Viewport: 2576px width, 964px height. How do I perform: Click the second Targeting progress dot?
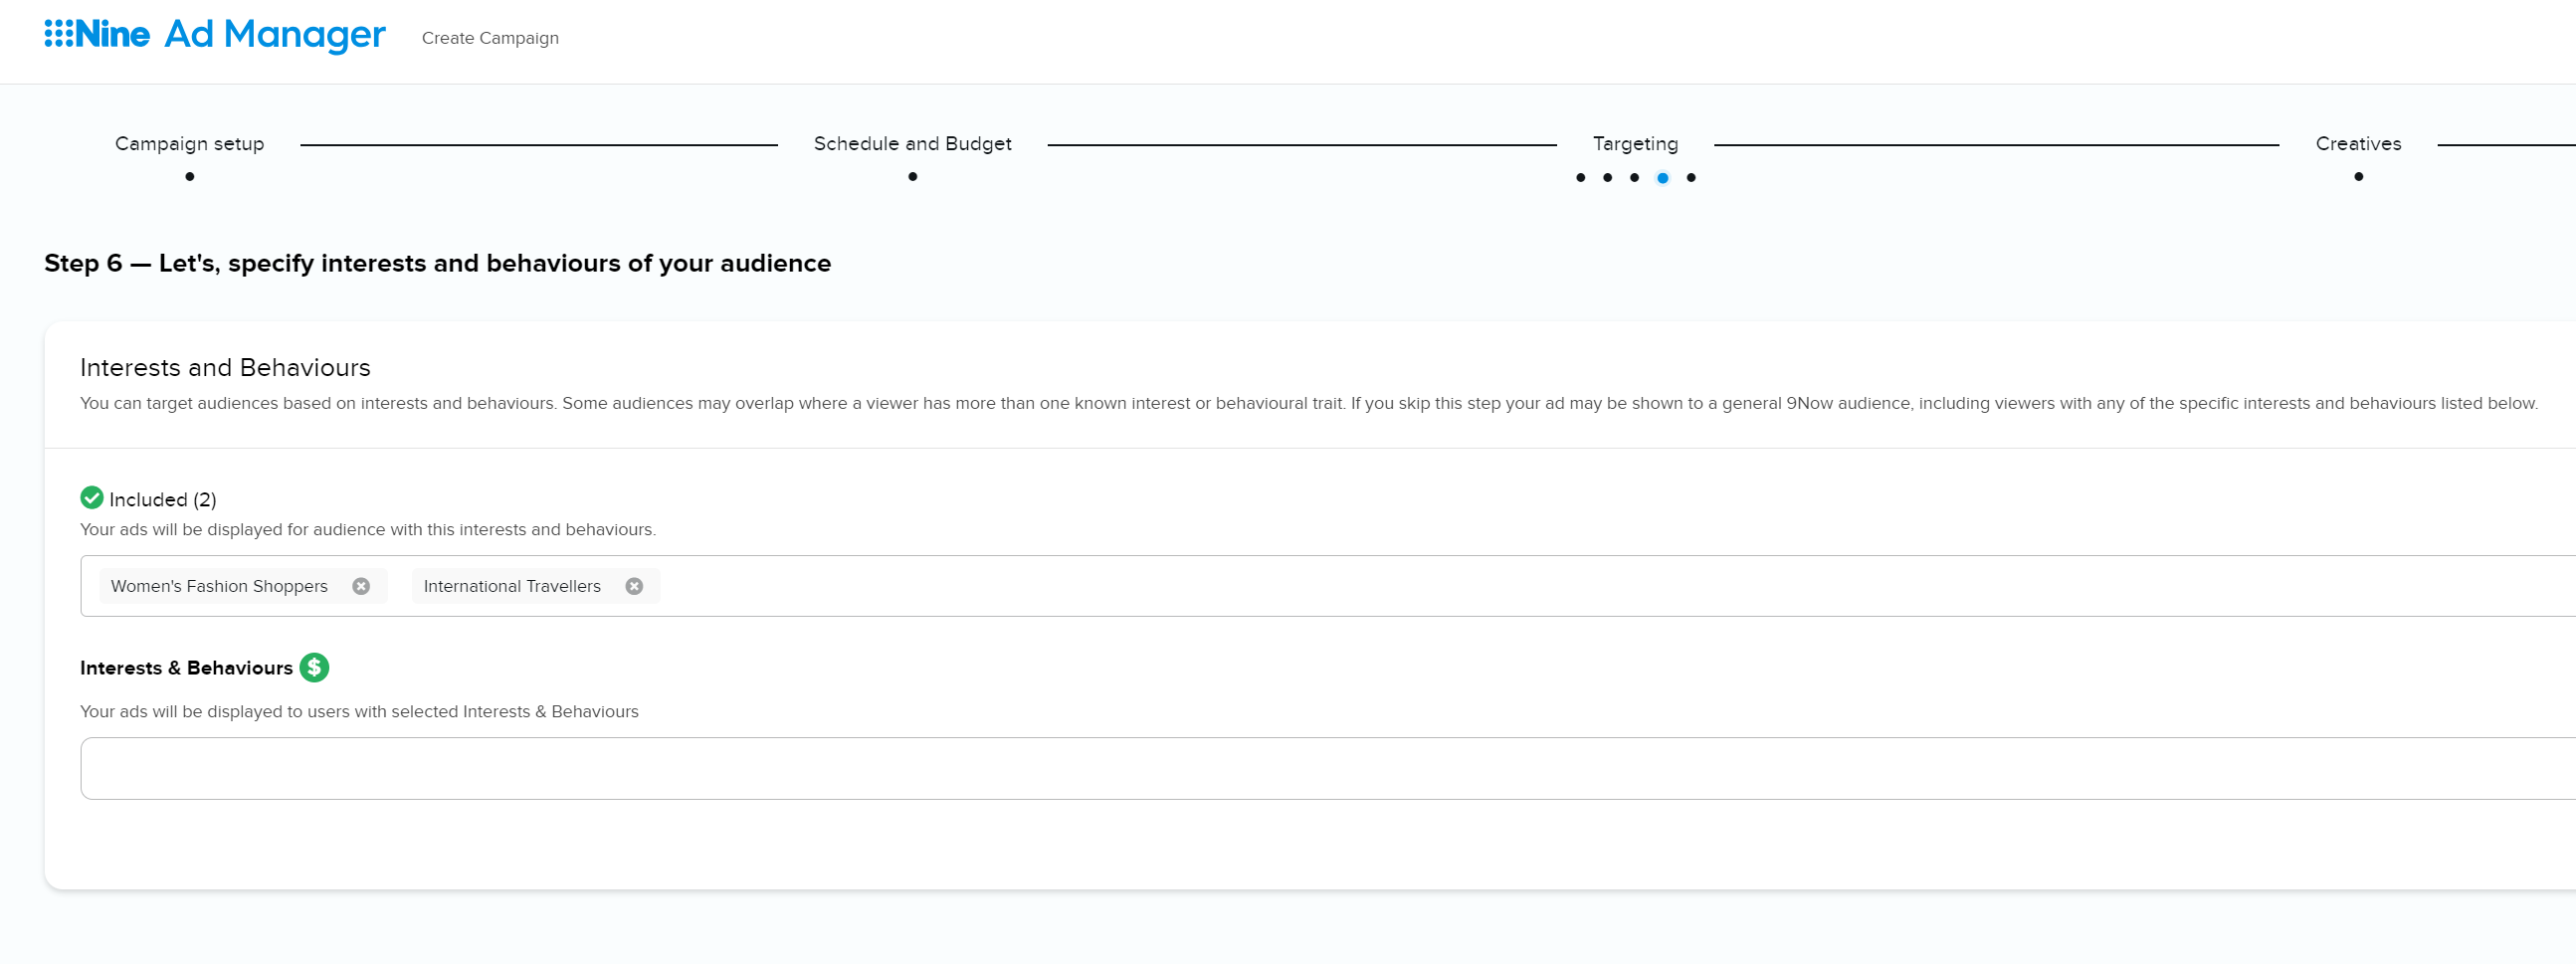(1607, 178)
